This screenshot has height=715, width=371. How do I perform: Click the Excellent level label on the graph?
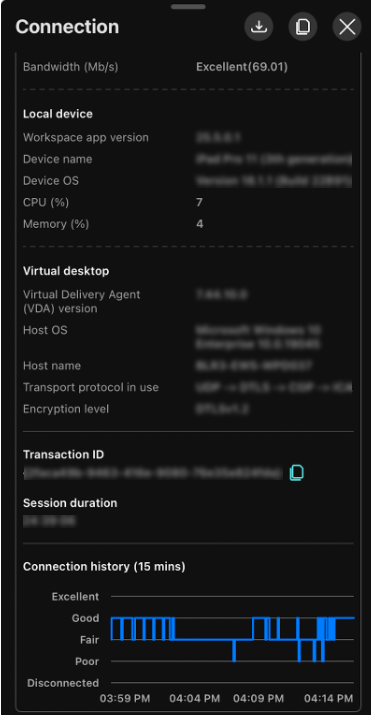[x=75, y=596]
